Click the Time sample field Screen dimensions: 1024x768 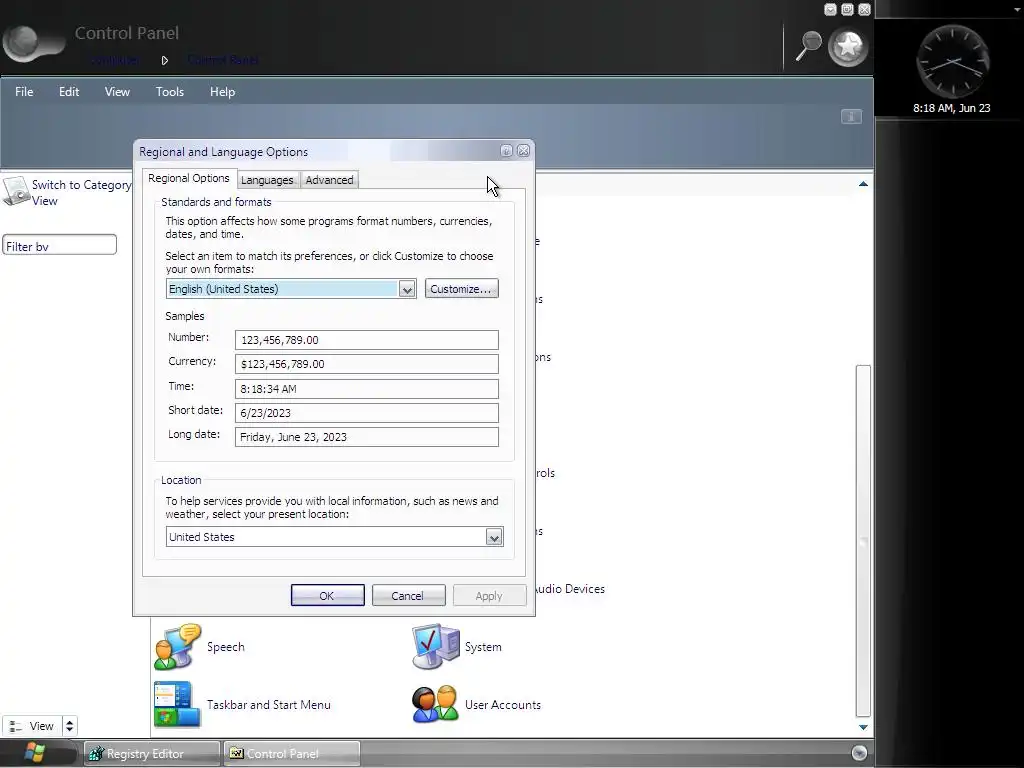[x=366, y=389]
